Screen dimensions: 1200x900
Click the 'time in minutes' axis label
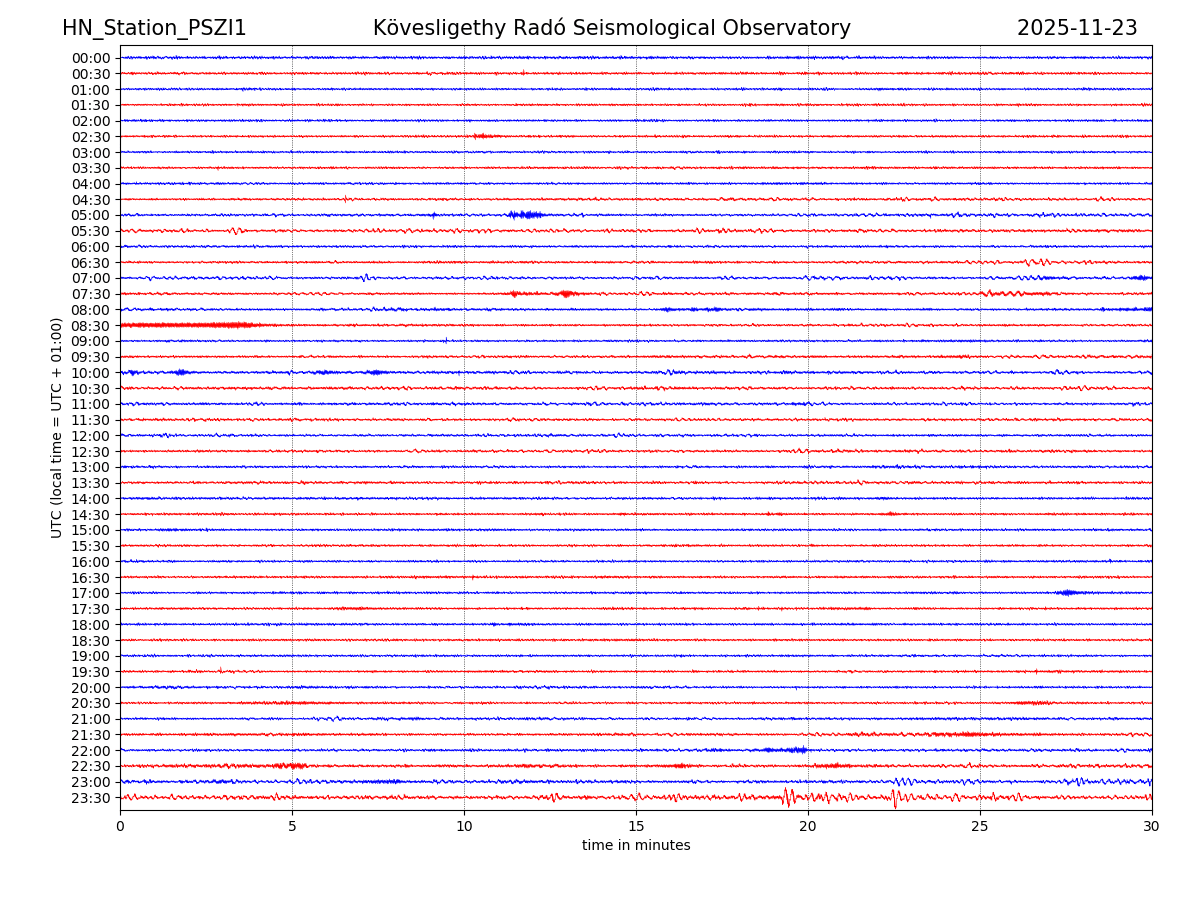click(x=636, y=846)
